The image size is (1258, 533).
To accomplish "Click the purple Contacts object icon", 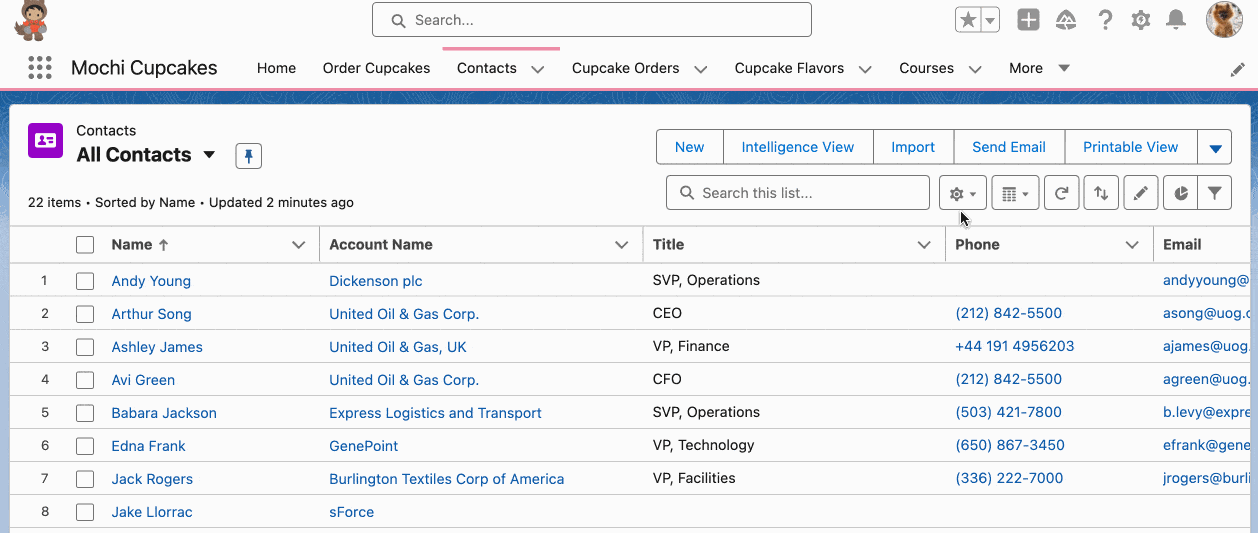I will tap(45, 141).
